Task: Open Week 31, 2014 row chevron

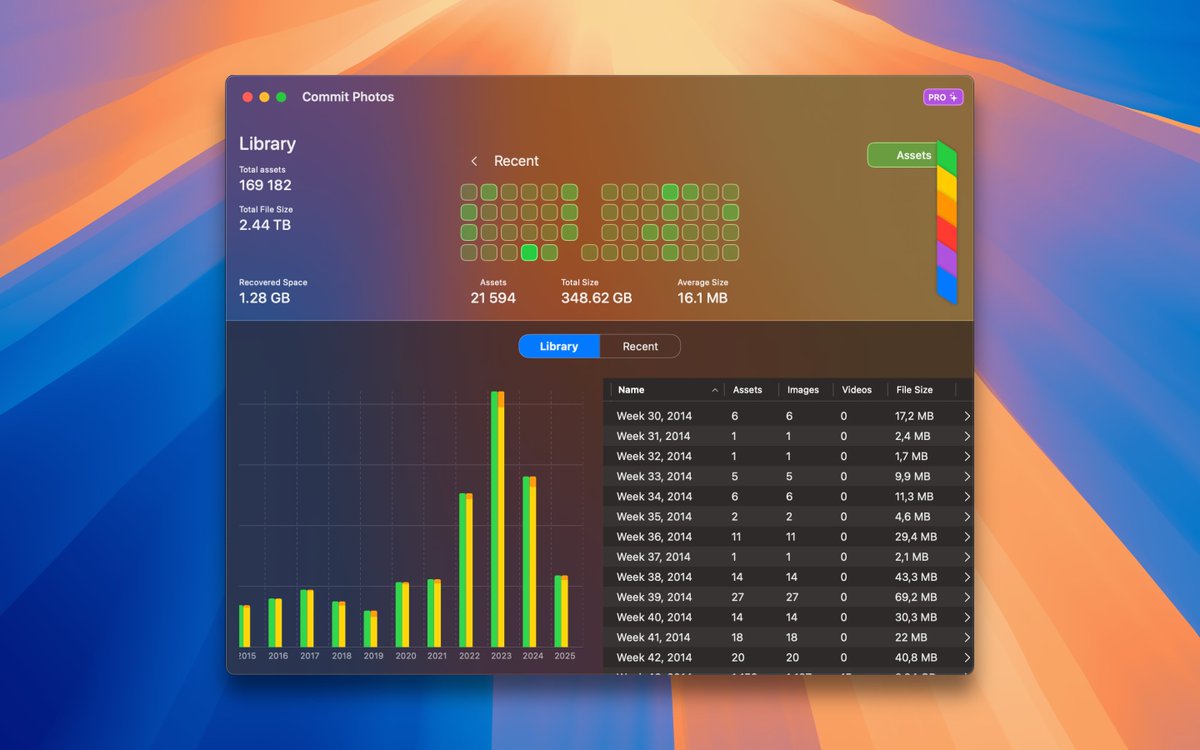Action: coord(967,436)
